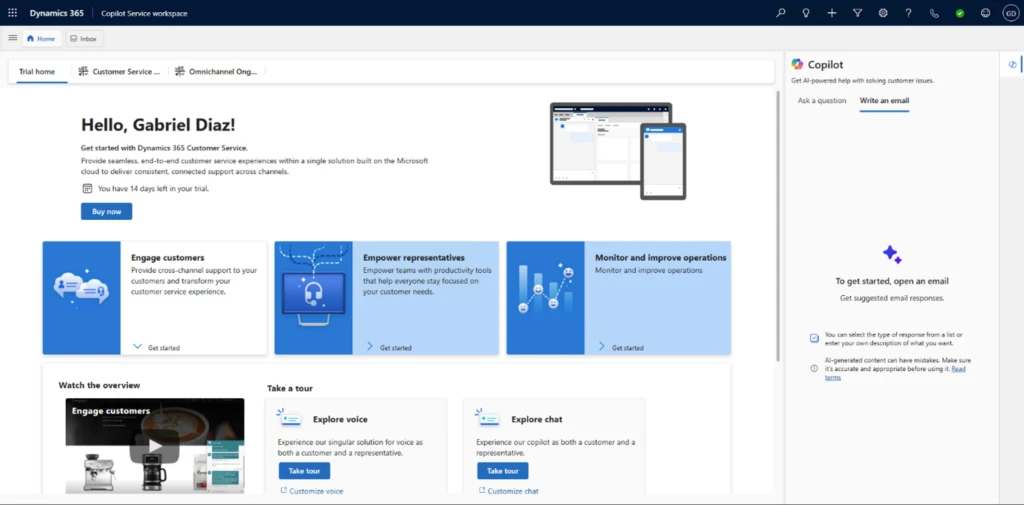Click Take tour under Explore voice
The image size is (1024, 505).
pos(304,470)
